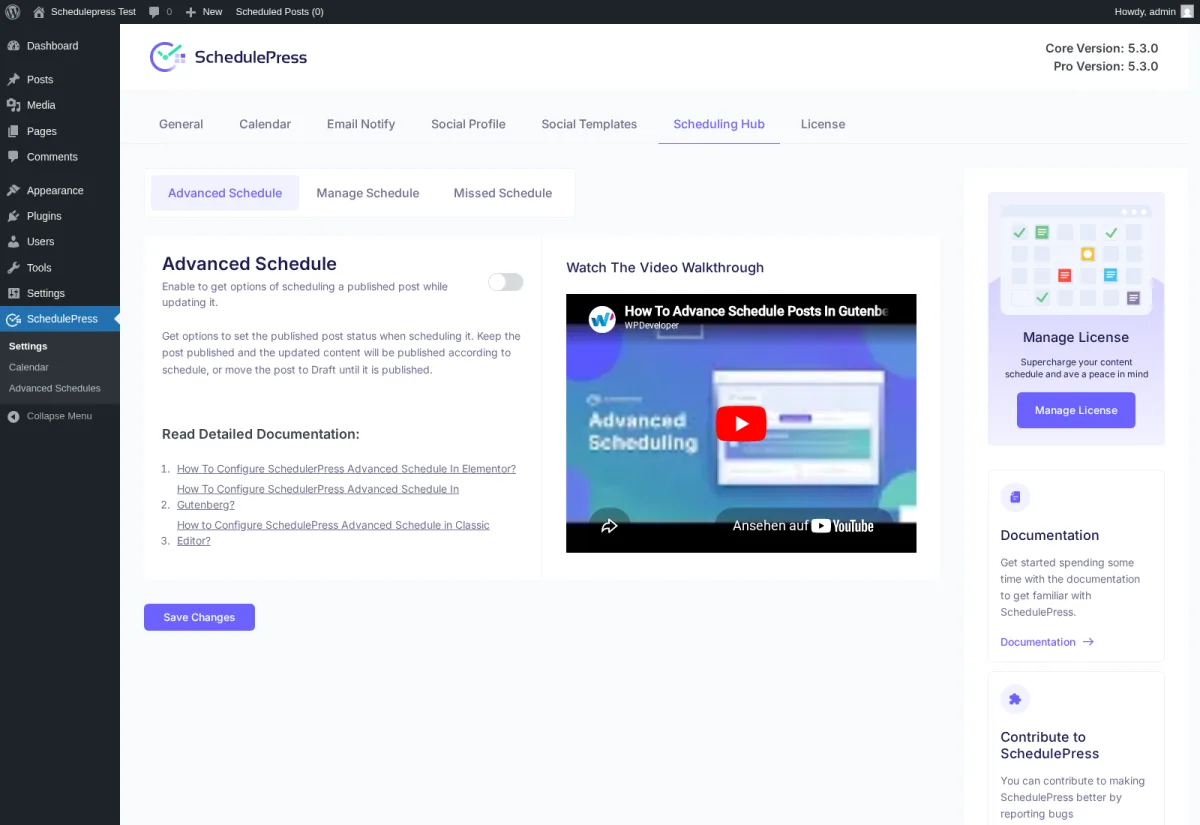Open the Missed Schedule sub-tab
Image resolution: width=1200 pixels, height=825 pixels.
point(503,193)
